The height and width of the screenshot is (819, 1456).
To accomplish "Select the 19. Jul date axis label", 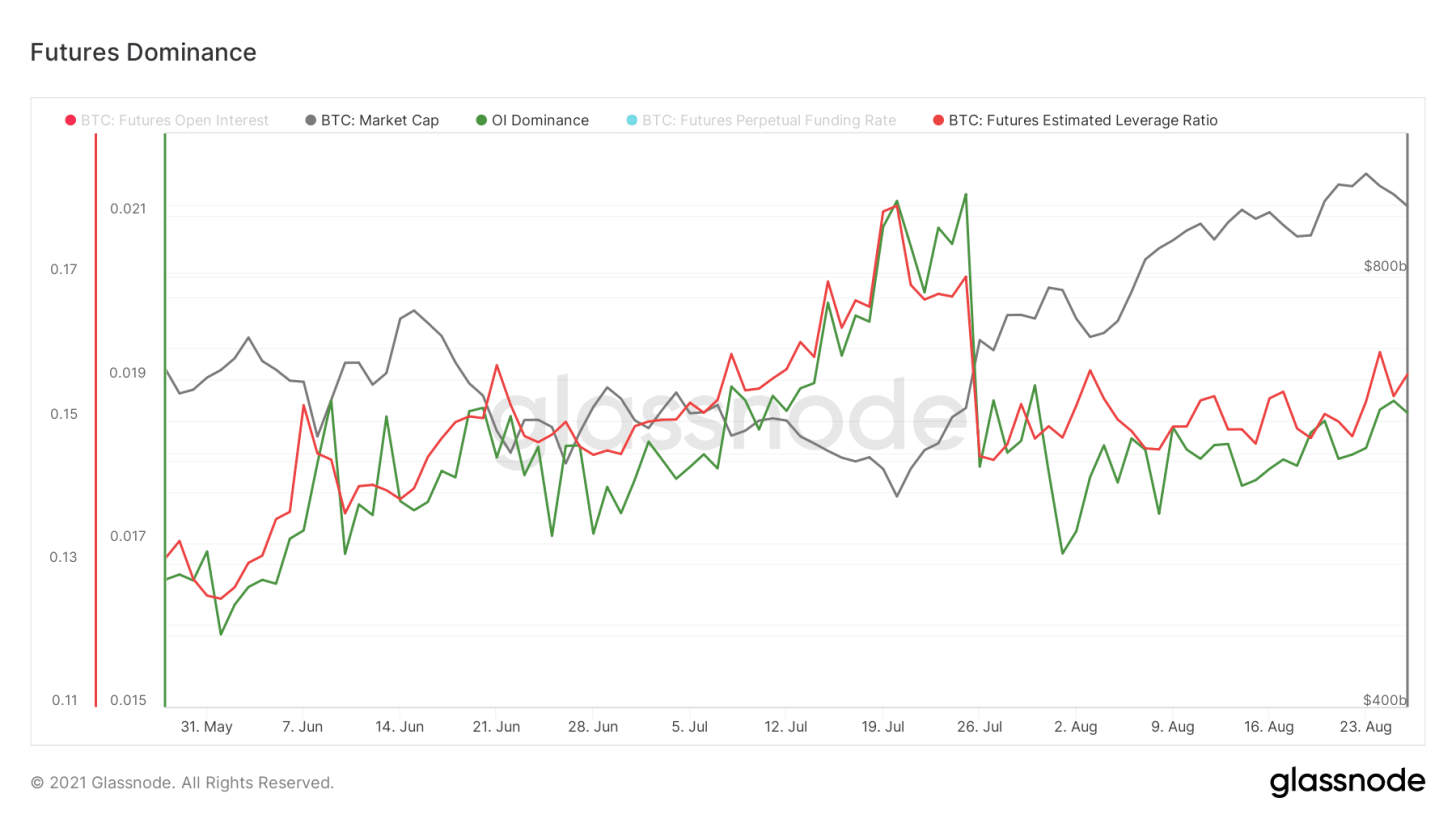I will (885, 727).
